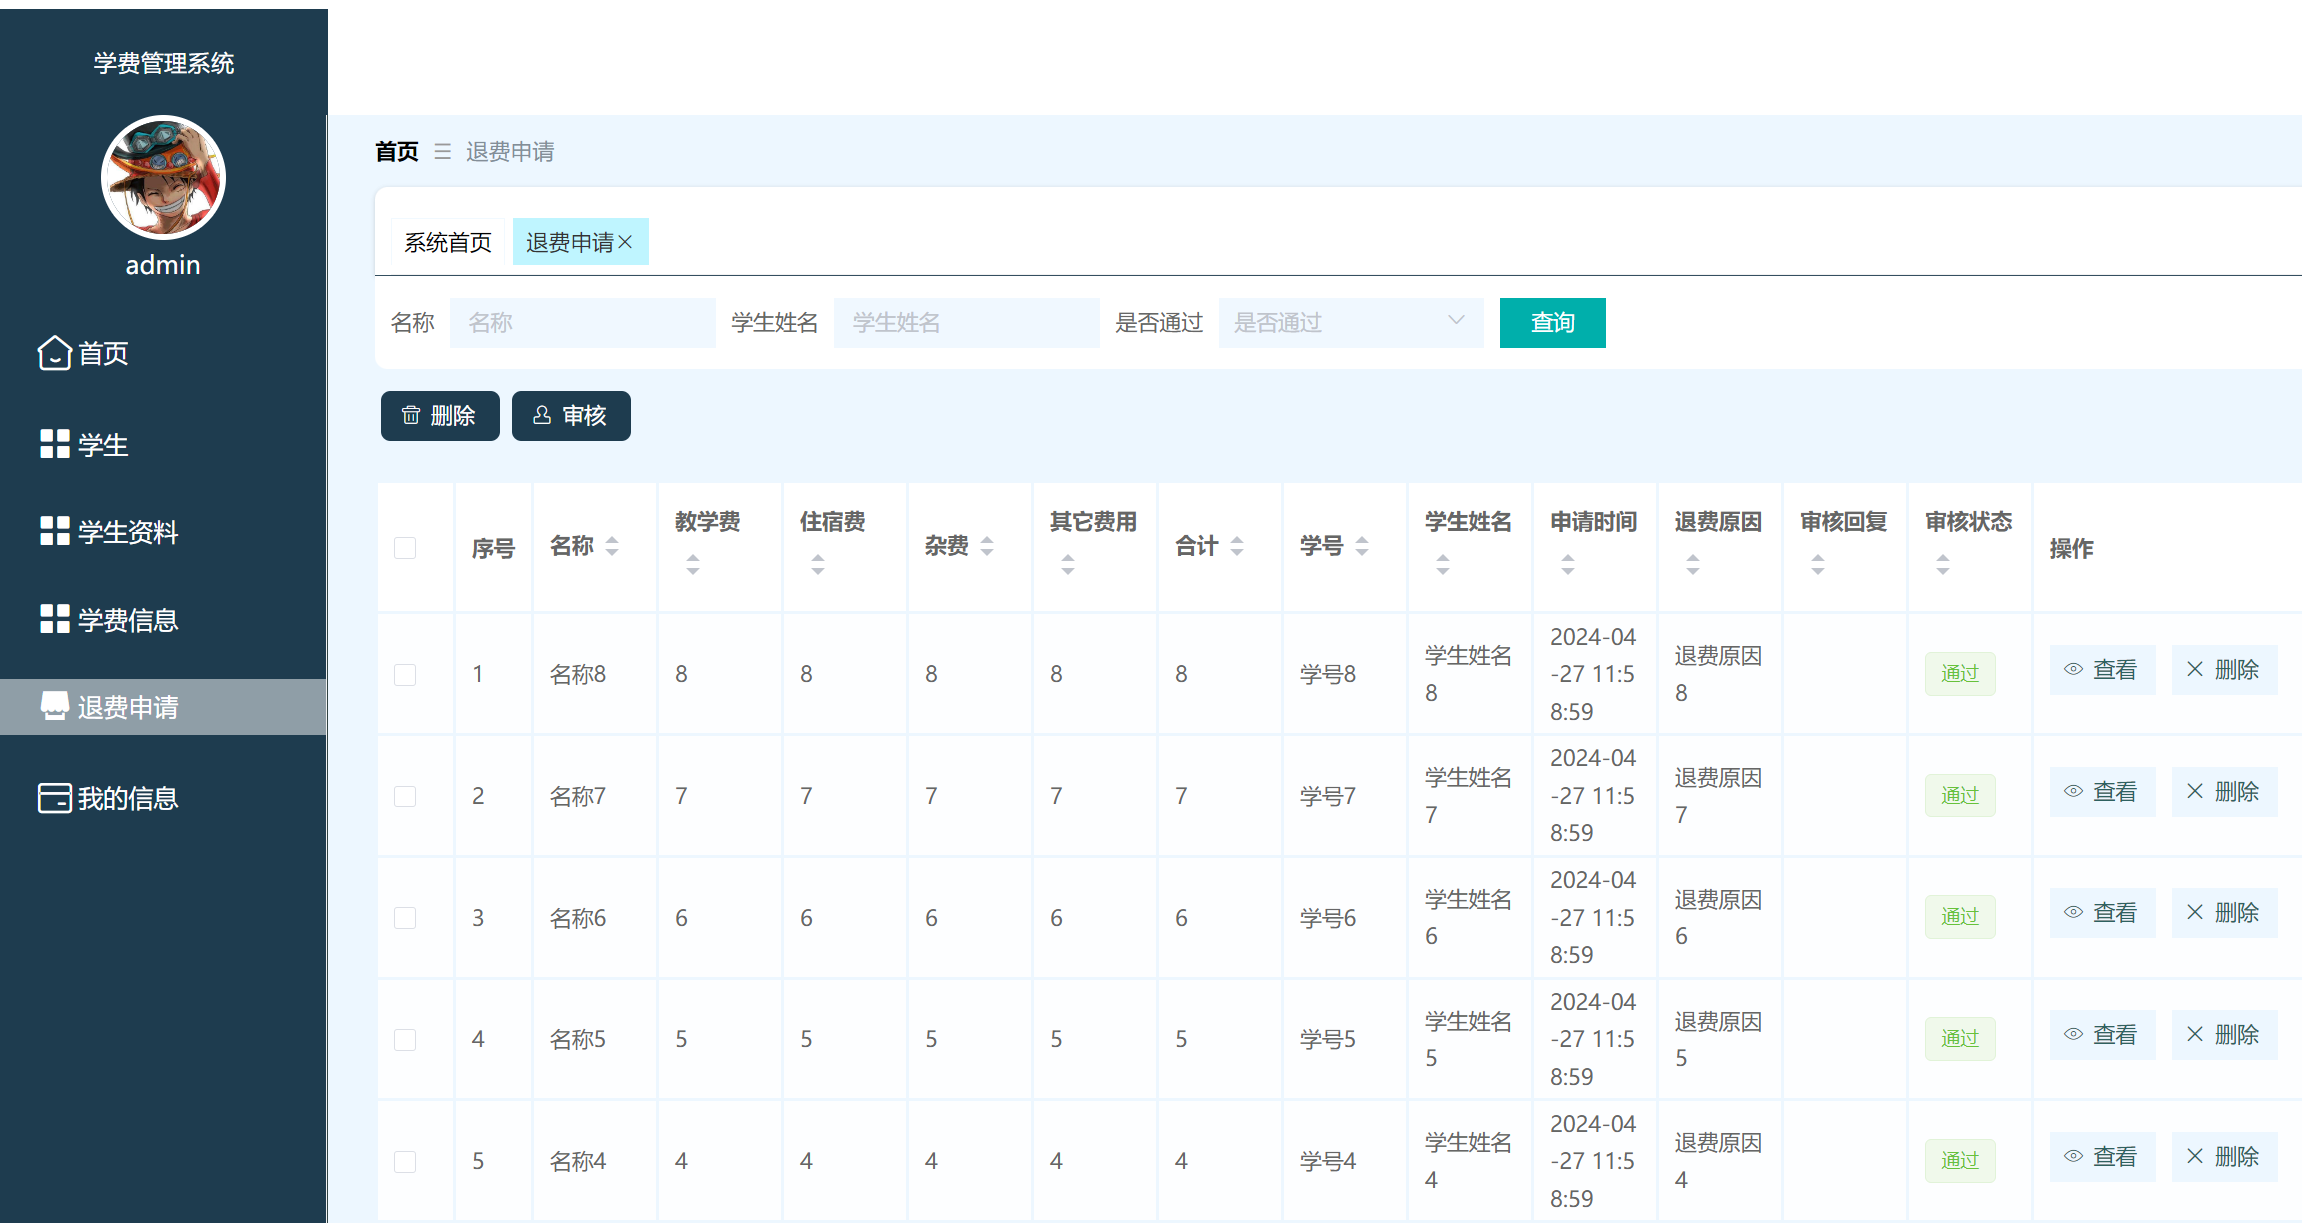Check the checkbox for row 名称6

coord(405,918)
